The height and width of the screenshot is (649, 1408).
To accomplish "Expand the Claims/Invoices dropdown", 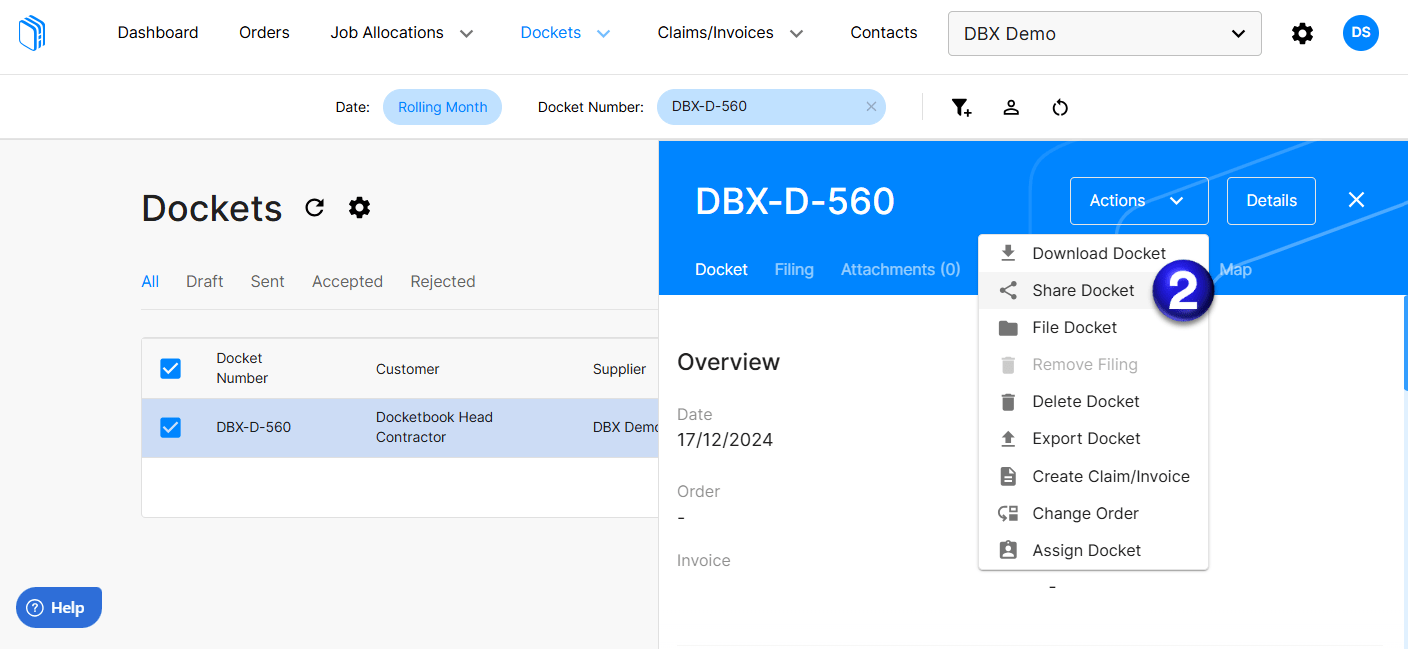I will (x=730, y=32).
